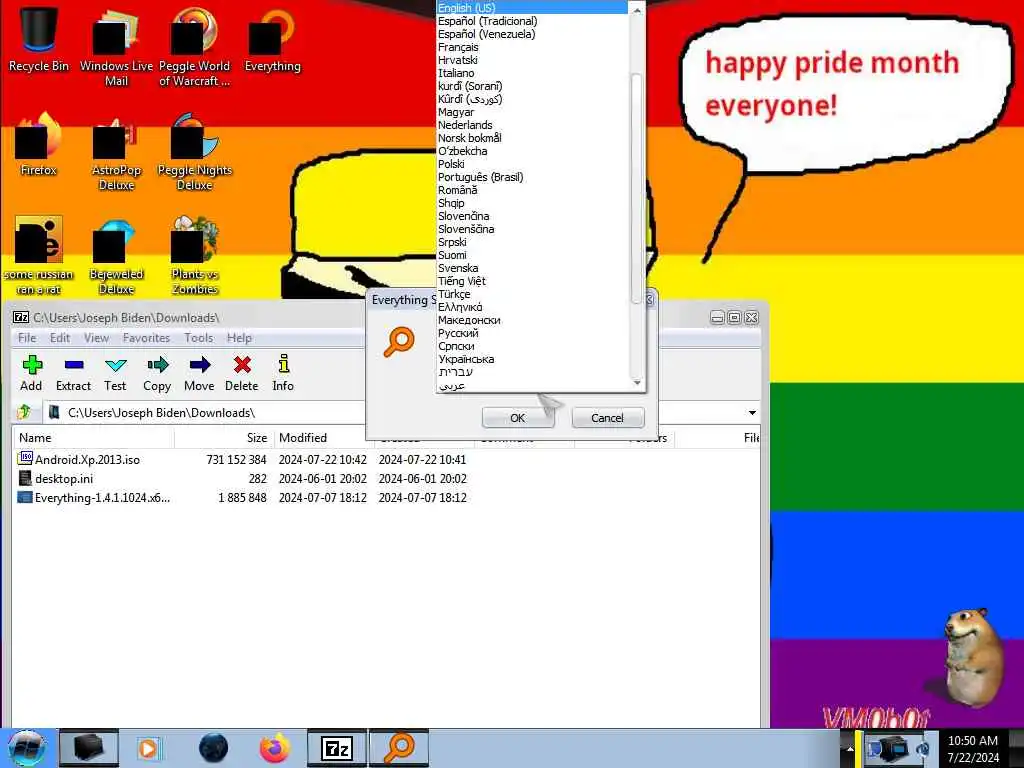Select the Bejeweled Deluxe desktop icon
This screenshot has width=1024, height=768.
coord(116,256)
